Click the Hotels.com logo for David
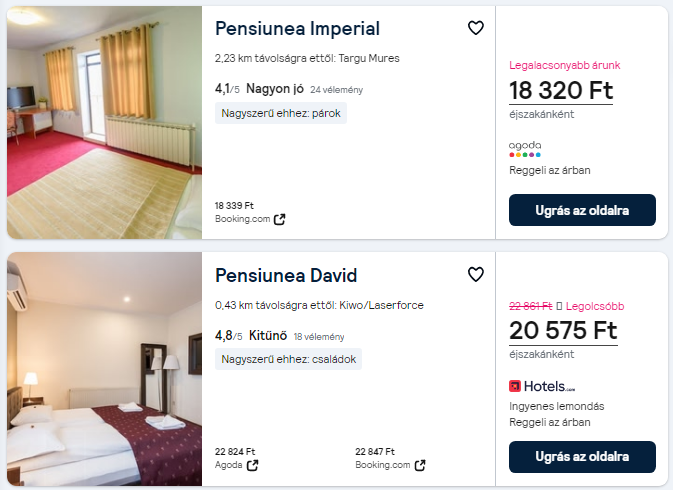The width and height of the screenshot is (673, 490). pyautogui.click(x=542, y=386)
